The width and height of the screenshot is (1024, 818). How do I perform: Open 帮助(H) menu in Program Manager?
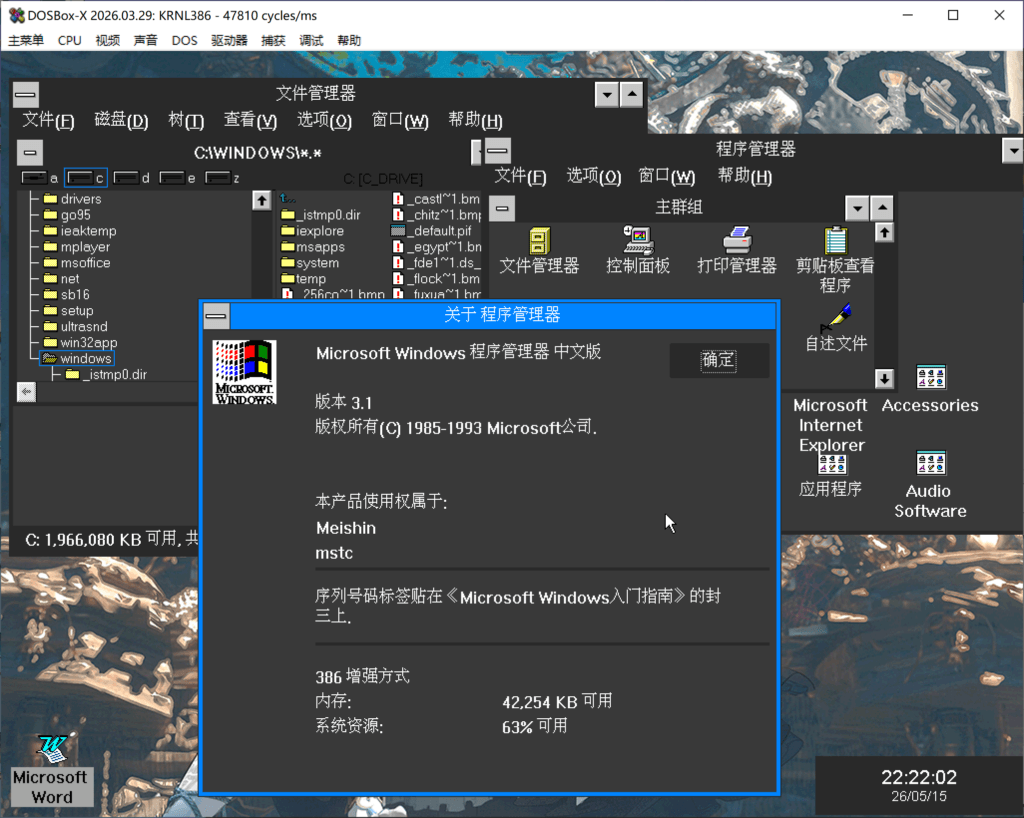click(x=745, y=176)
